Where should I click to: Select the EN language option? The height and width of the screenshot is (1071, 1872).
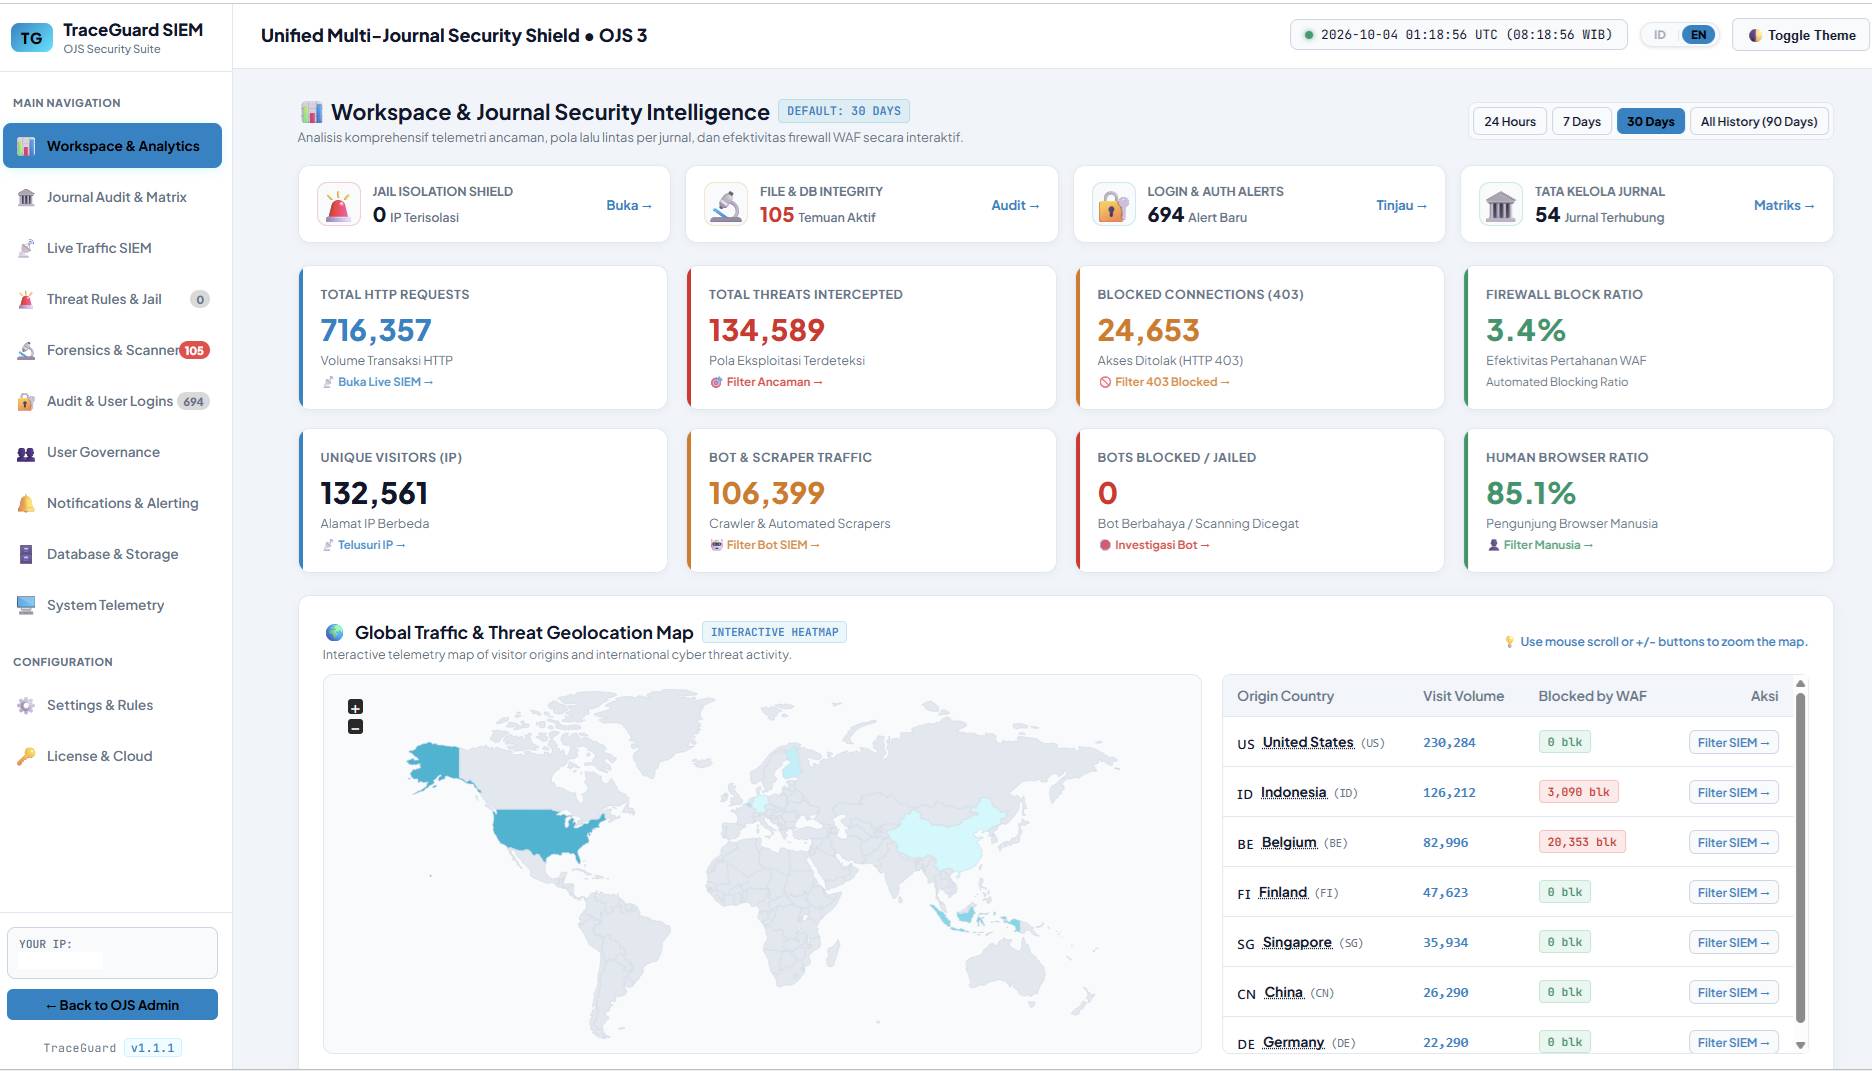click(1699, 35)
